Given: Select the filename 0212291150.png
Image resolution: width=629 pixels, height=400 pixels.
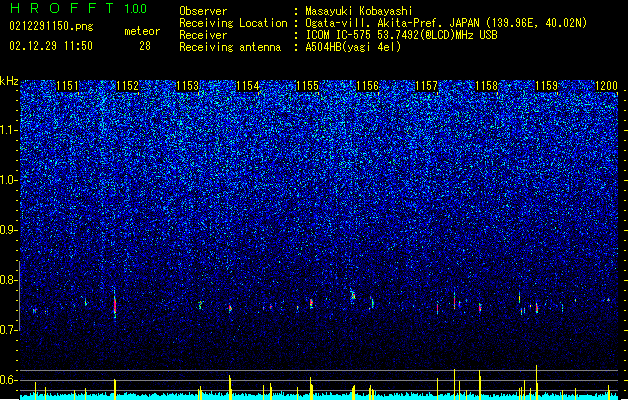Looking at the screenshot, I should coord(51,26).
